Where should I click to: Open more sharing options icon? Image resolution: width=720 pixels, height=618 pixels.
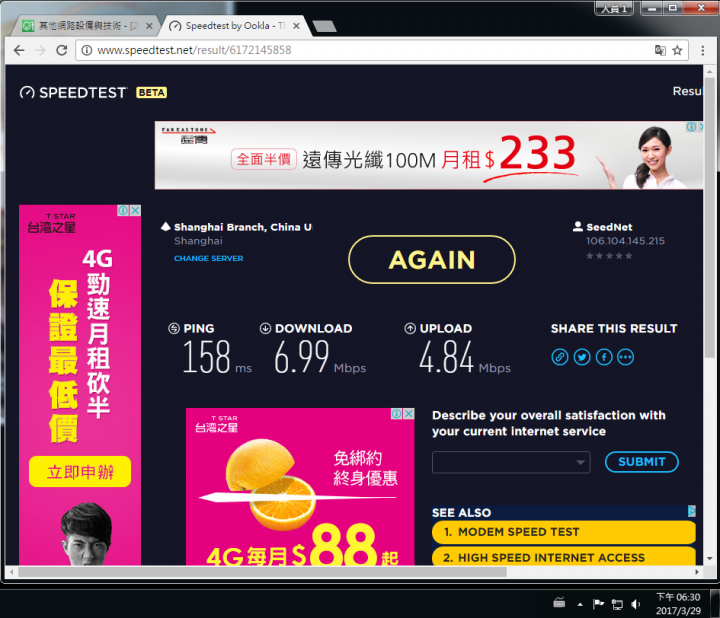click(625, 357)
